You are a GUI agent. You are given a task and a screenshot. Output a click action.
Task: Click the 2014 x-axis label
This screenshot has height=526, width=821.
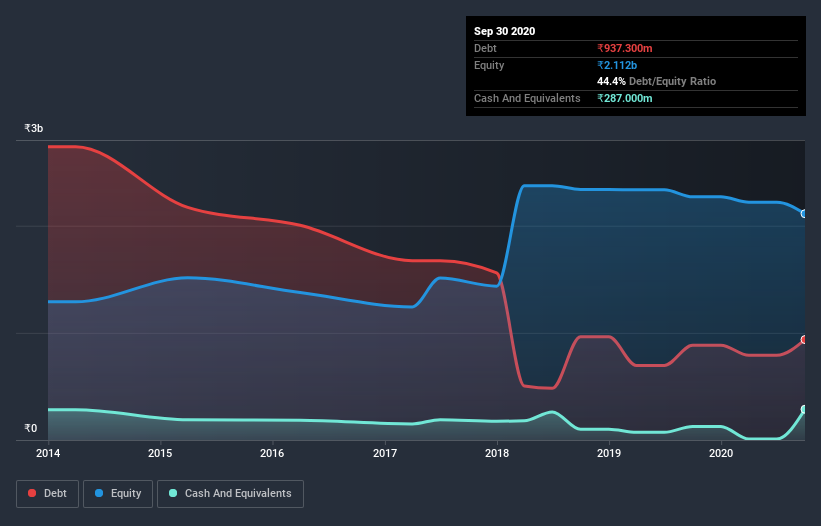tap(48, 453)
